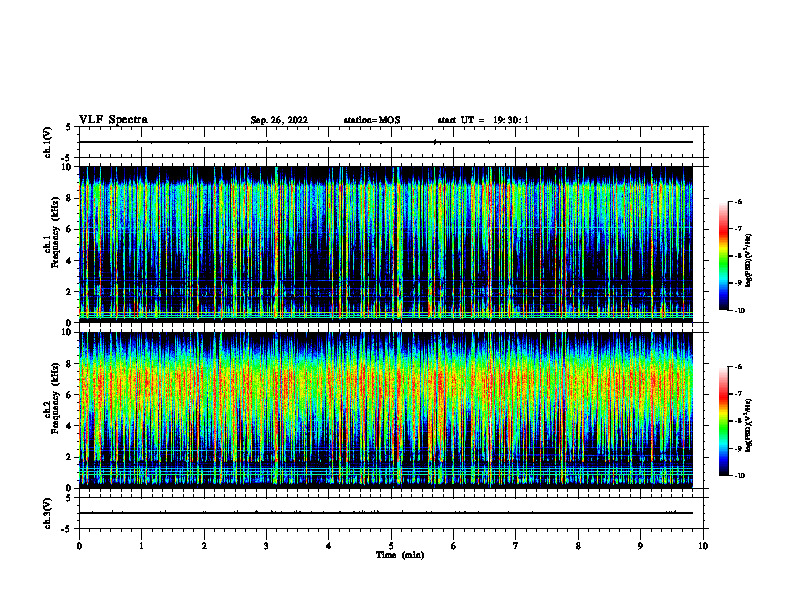Click time axis tick label "1"

tap(141, 546)
